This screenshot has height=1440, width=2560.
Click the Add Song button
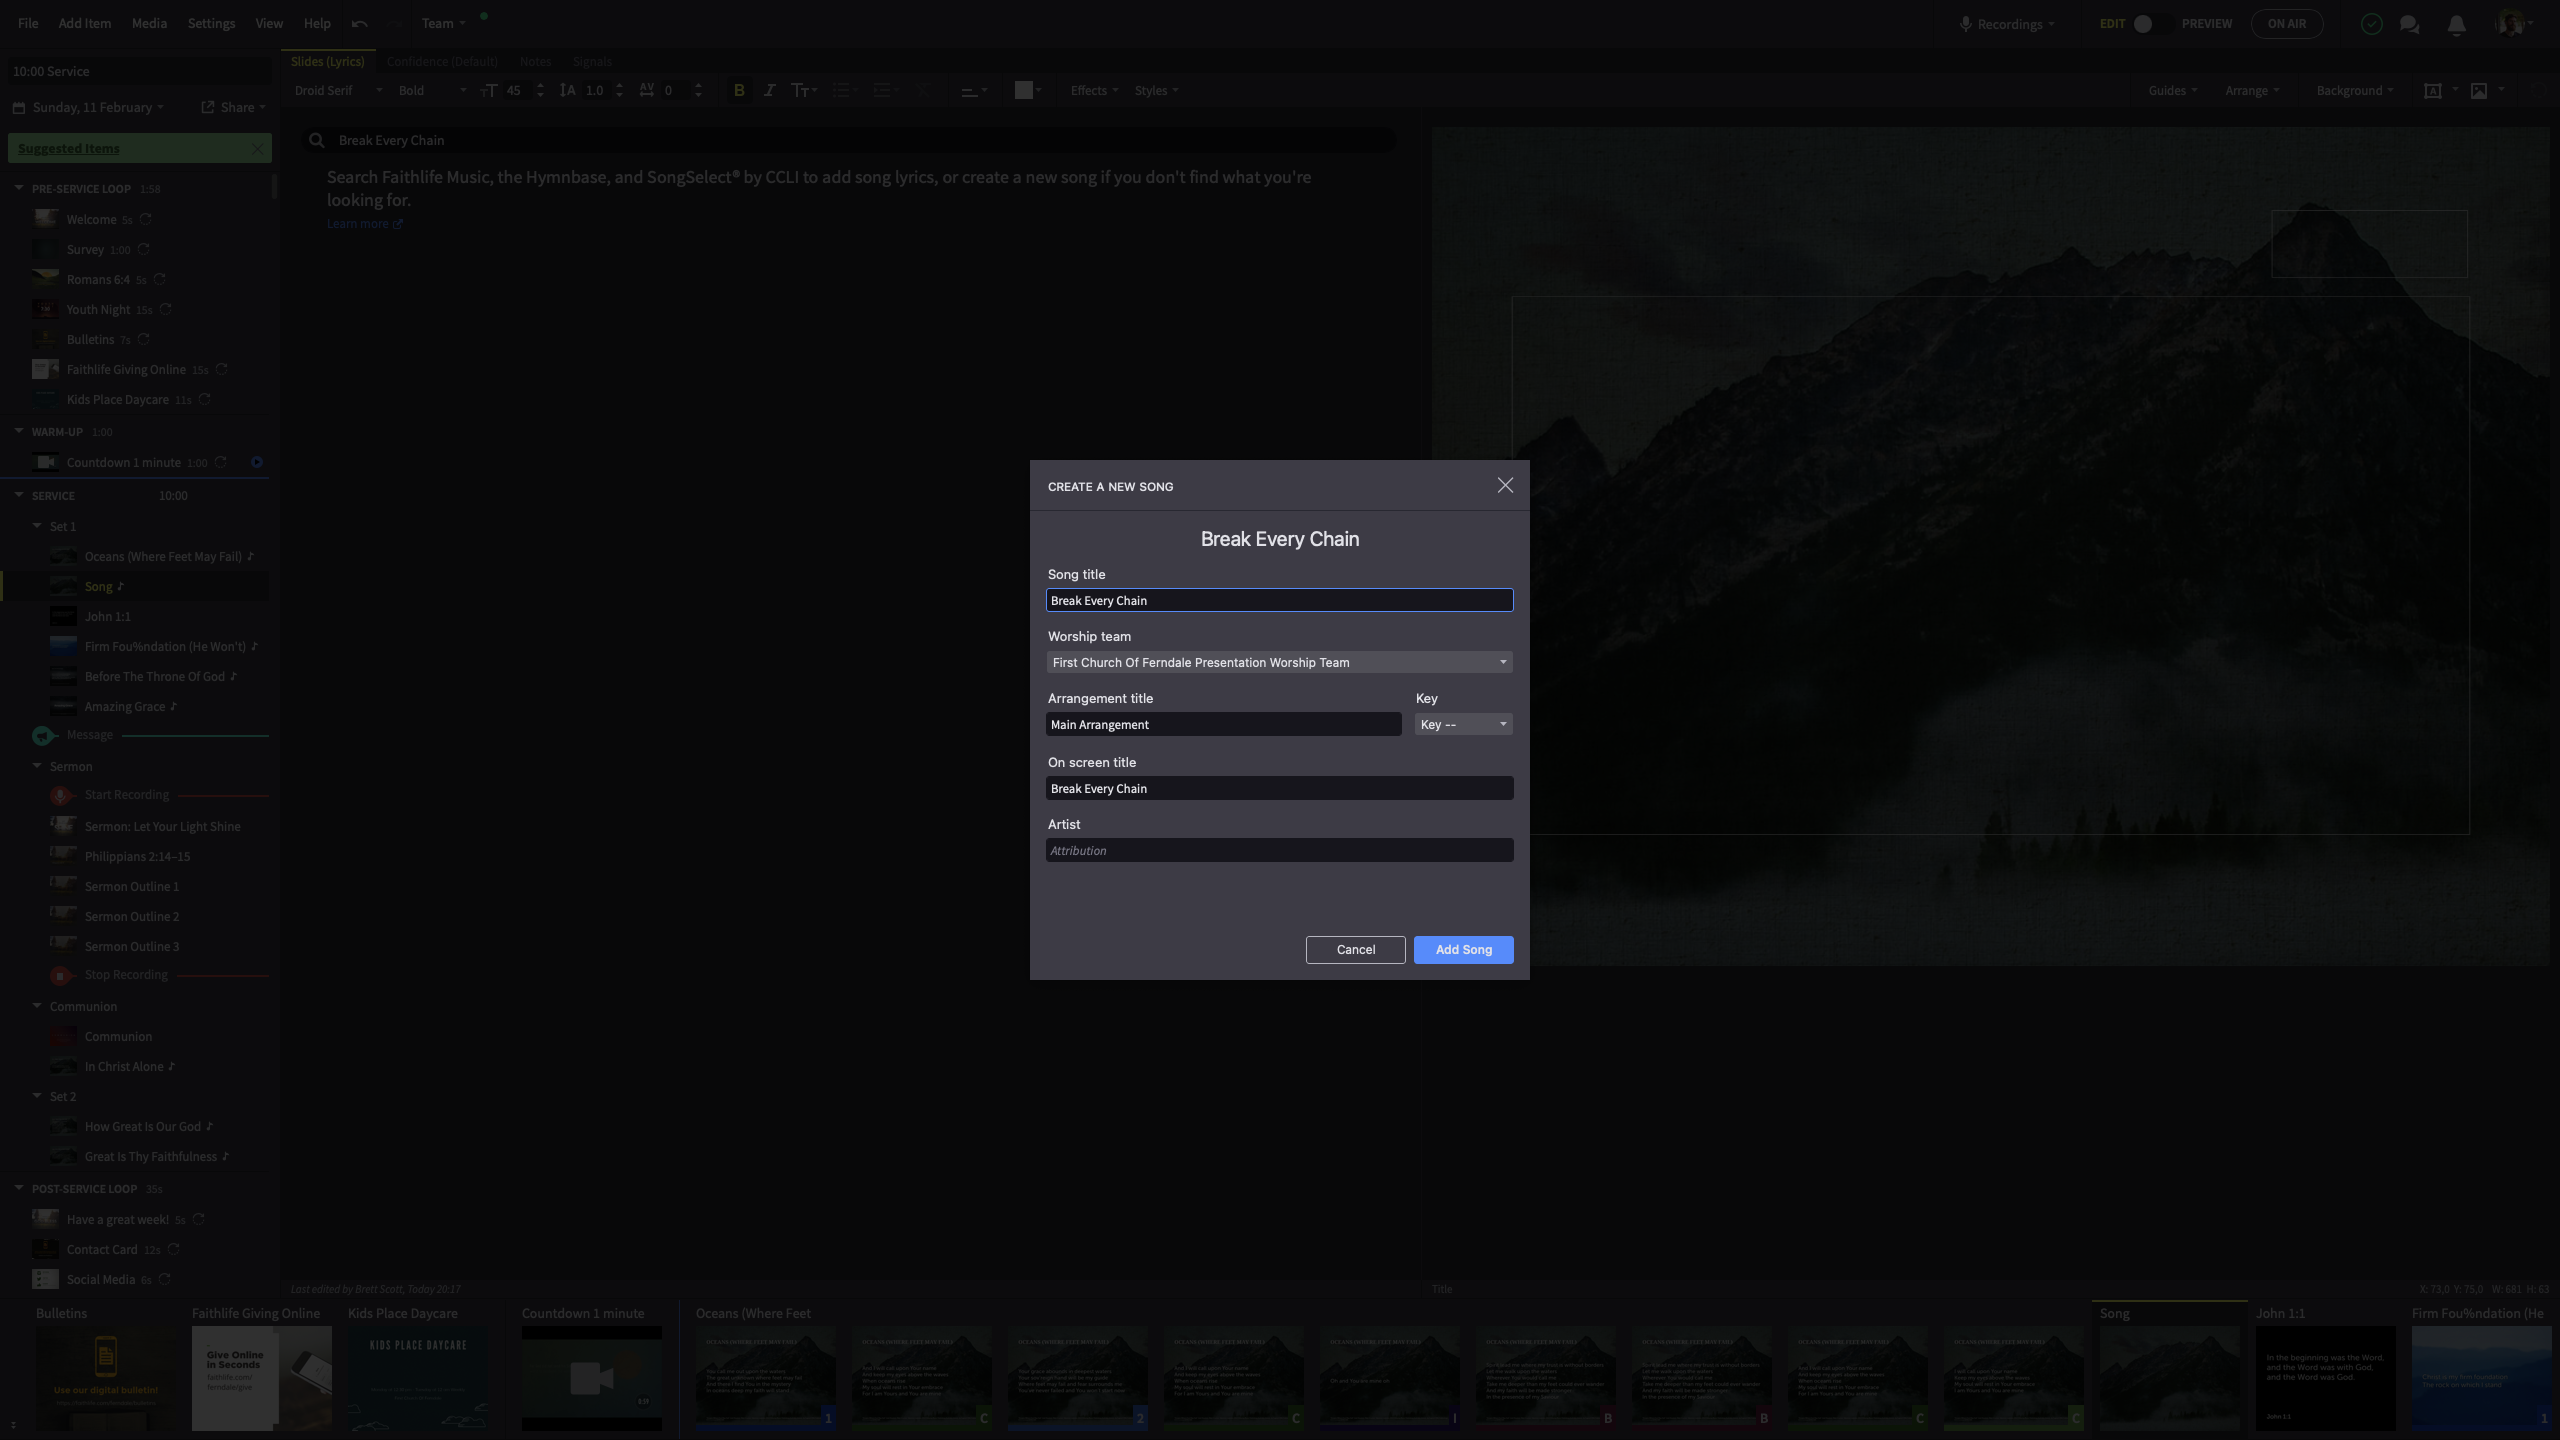tap(1463, 949)
